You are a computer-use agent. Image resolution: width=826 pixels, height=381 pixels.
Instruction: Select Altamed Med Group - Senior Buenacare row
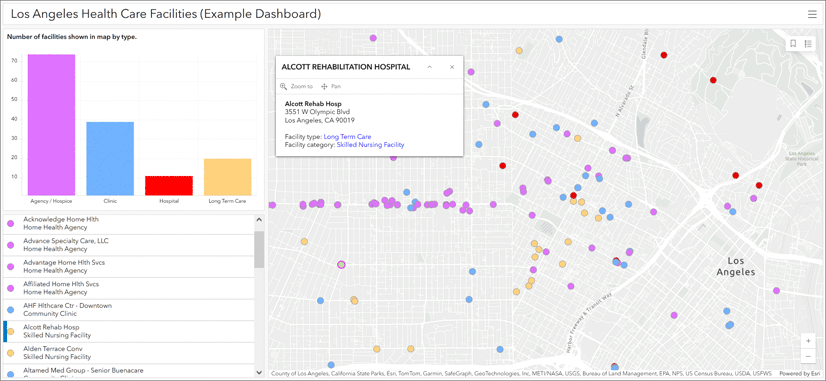129,370
